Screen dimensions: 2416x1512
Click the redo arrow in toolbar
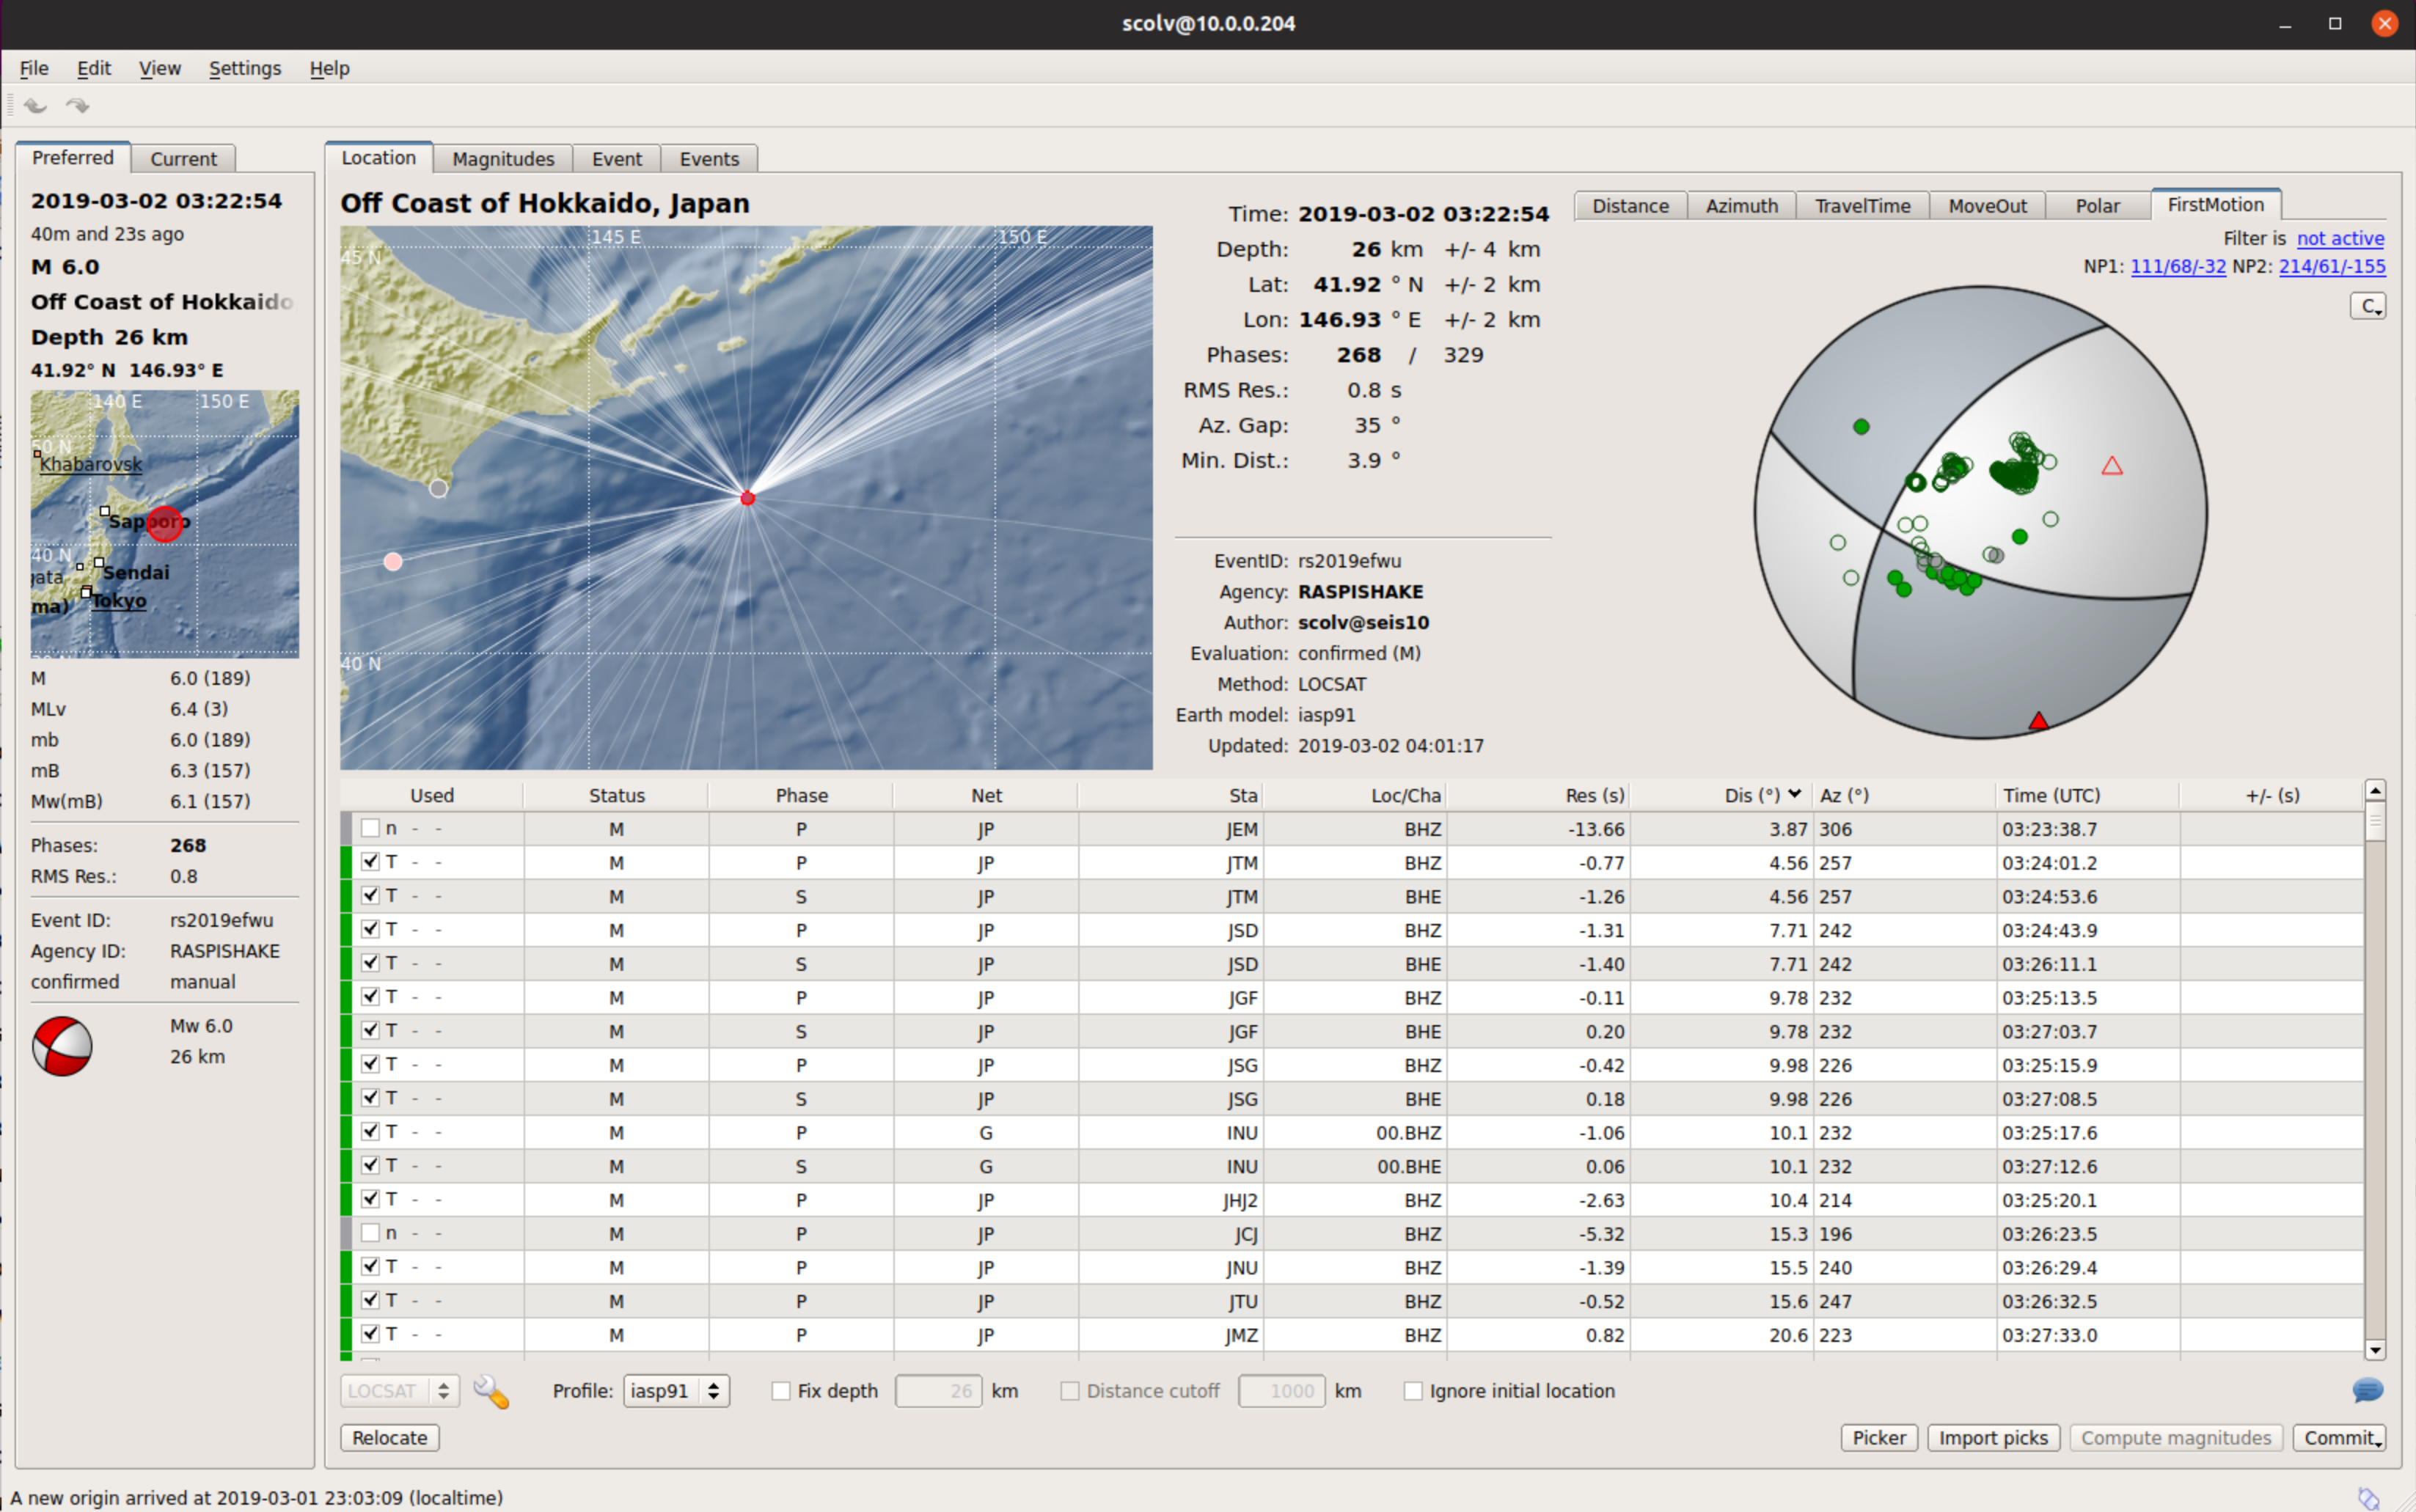[x=78, y=105]
